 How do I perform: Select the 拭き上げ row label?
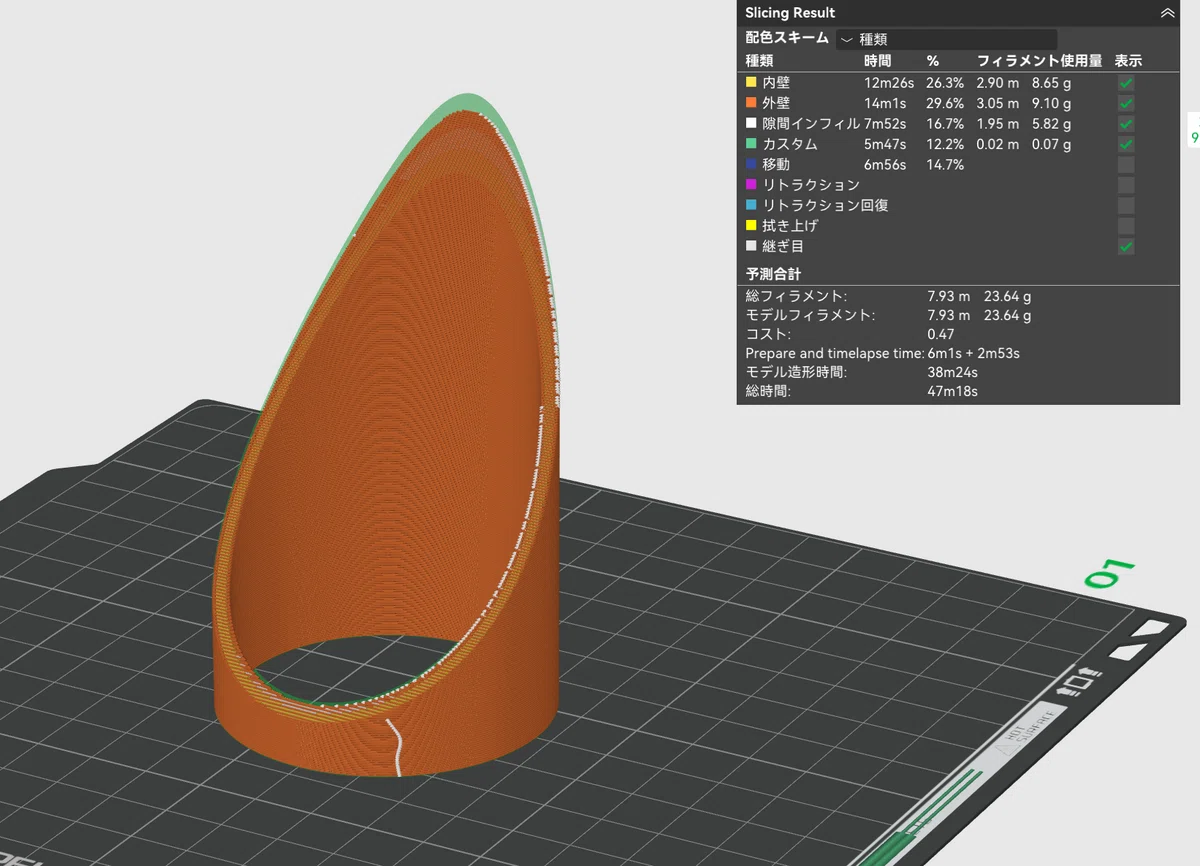[790, 226]
